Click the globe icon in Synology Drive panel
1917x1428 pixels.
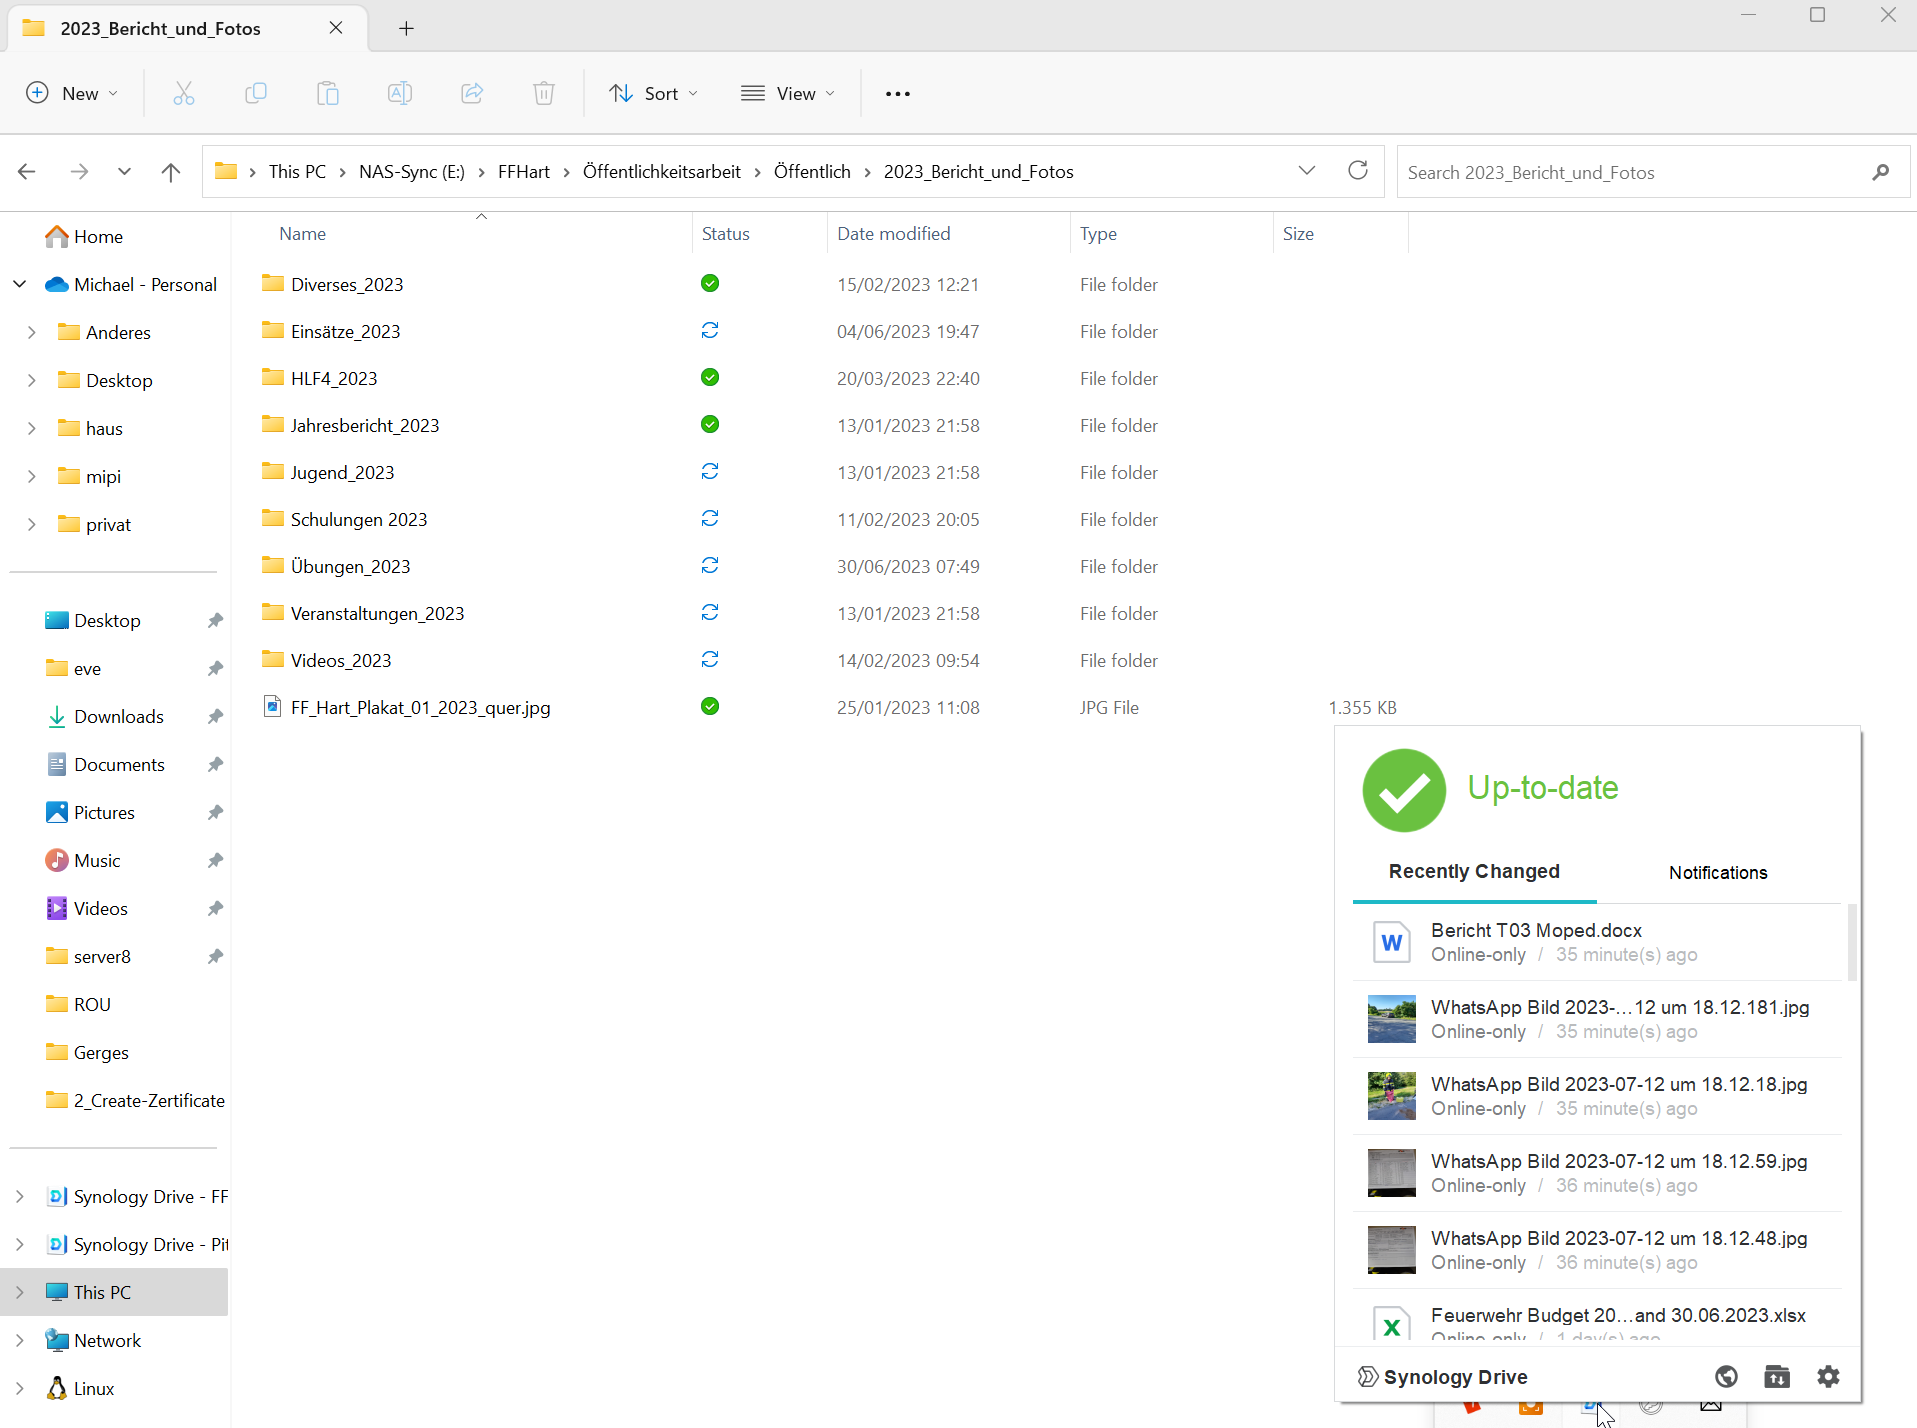1726,1376
